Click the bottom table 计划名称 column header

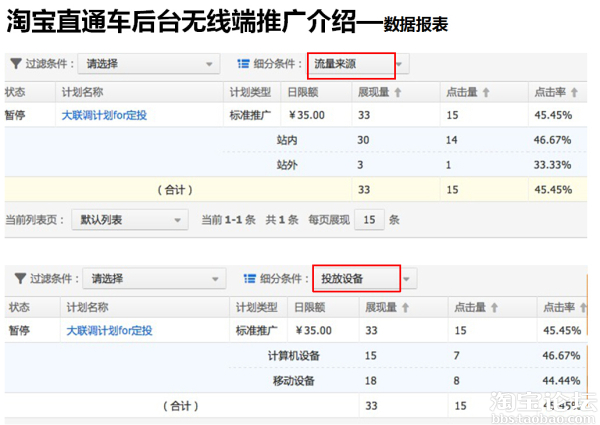[88, 307]
